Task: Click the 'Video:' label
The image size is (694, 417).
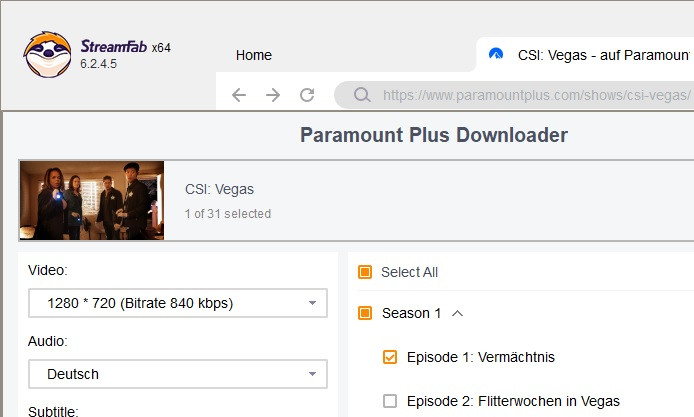Action: pos(48,270)
